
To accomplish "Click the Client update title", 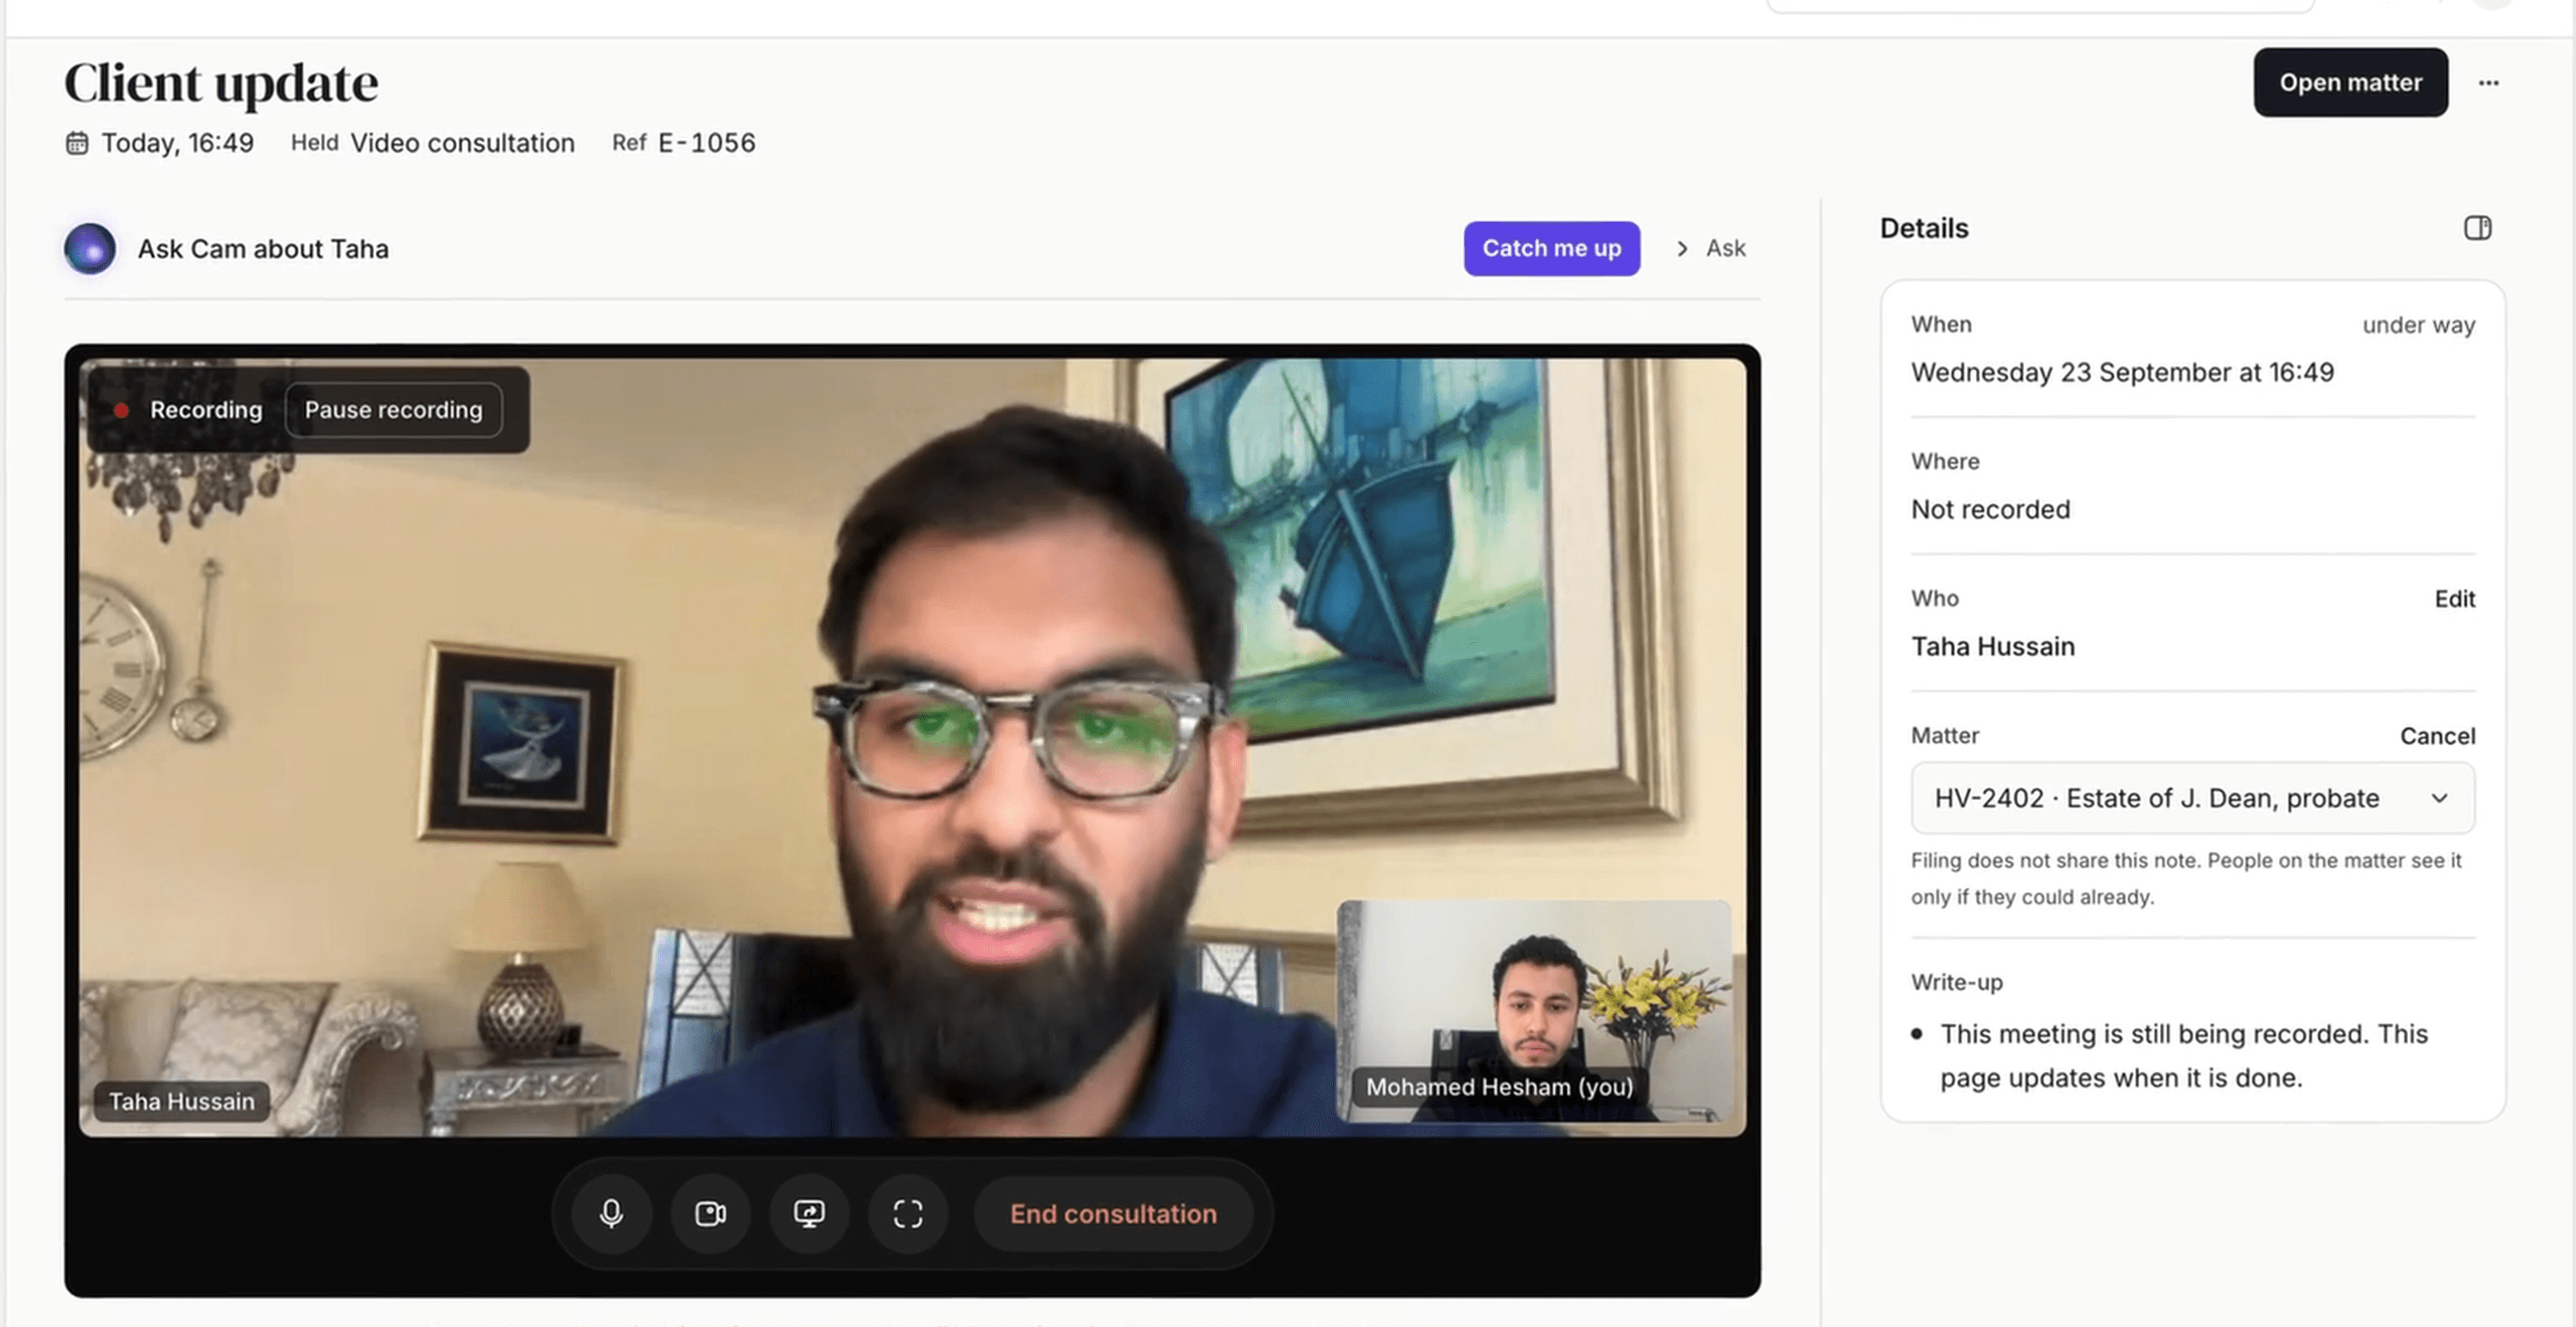I will pos(221,82).
